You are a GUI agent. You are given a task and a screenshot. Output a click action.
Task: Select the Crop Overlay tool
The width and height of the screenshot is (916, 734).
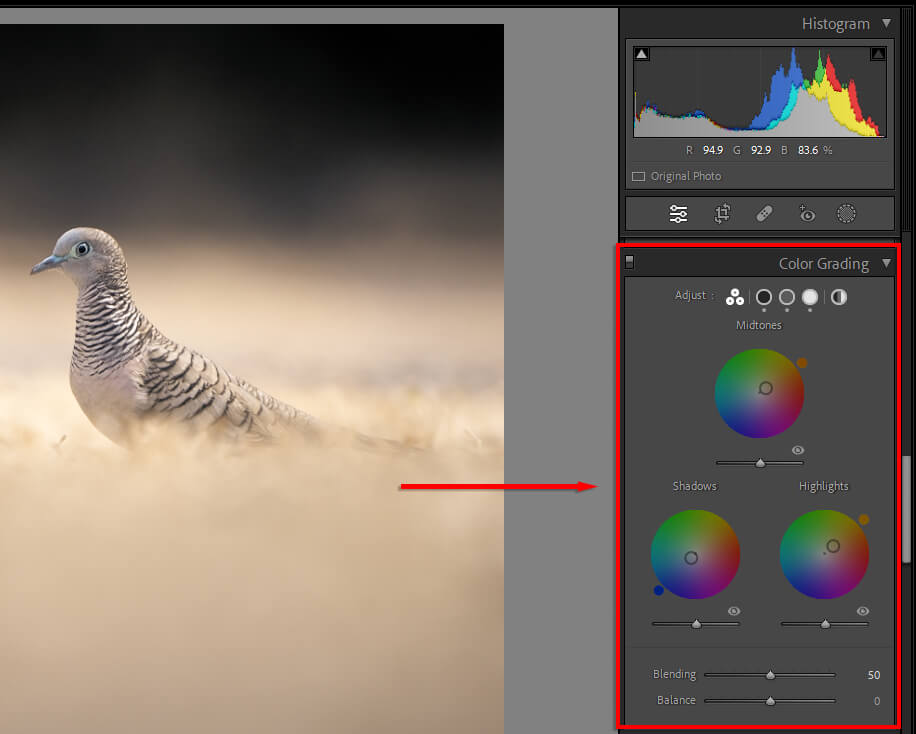[x=722, y=213]
